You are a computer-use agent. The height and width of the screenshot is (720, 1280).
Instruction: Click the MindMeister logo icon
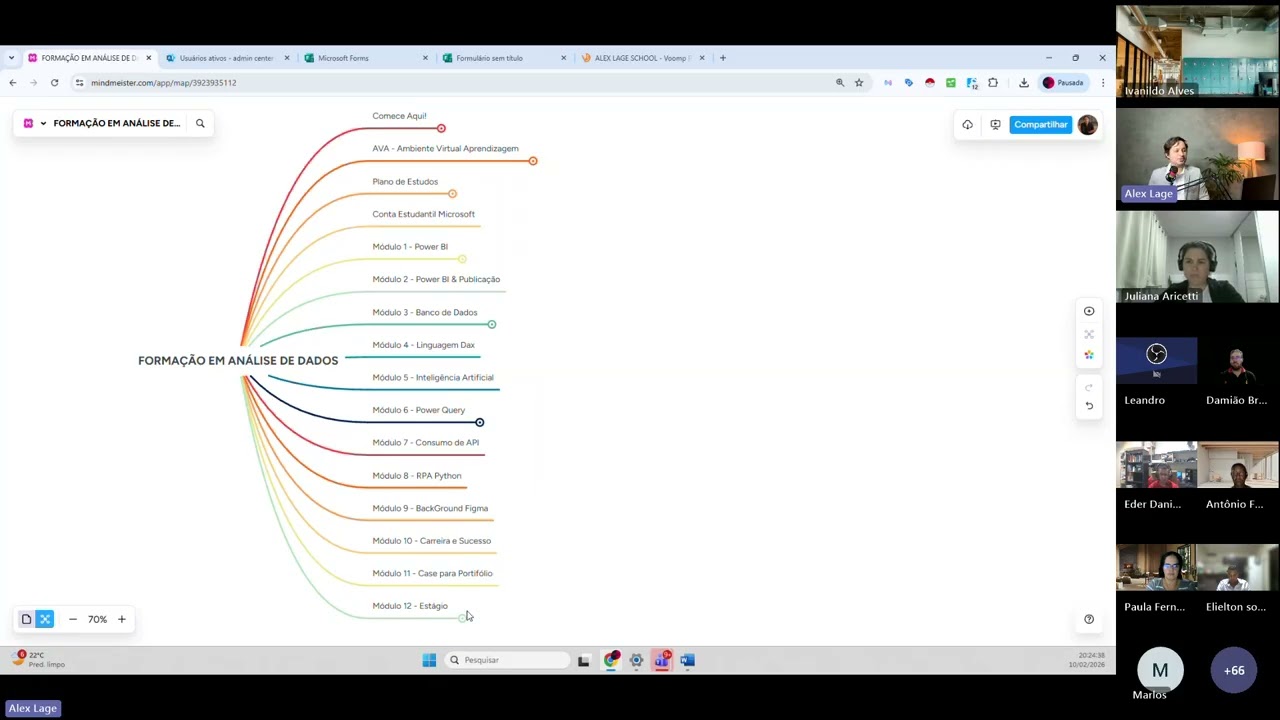coord(28,123)
